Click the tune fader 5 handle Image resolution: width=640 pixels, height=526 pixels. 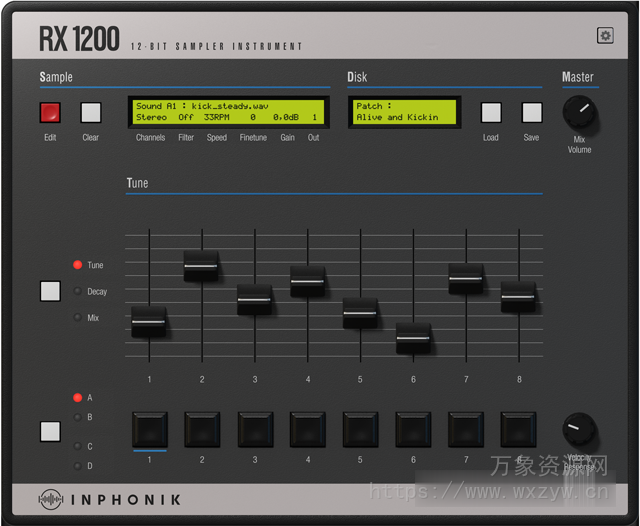pos(360,313)
